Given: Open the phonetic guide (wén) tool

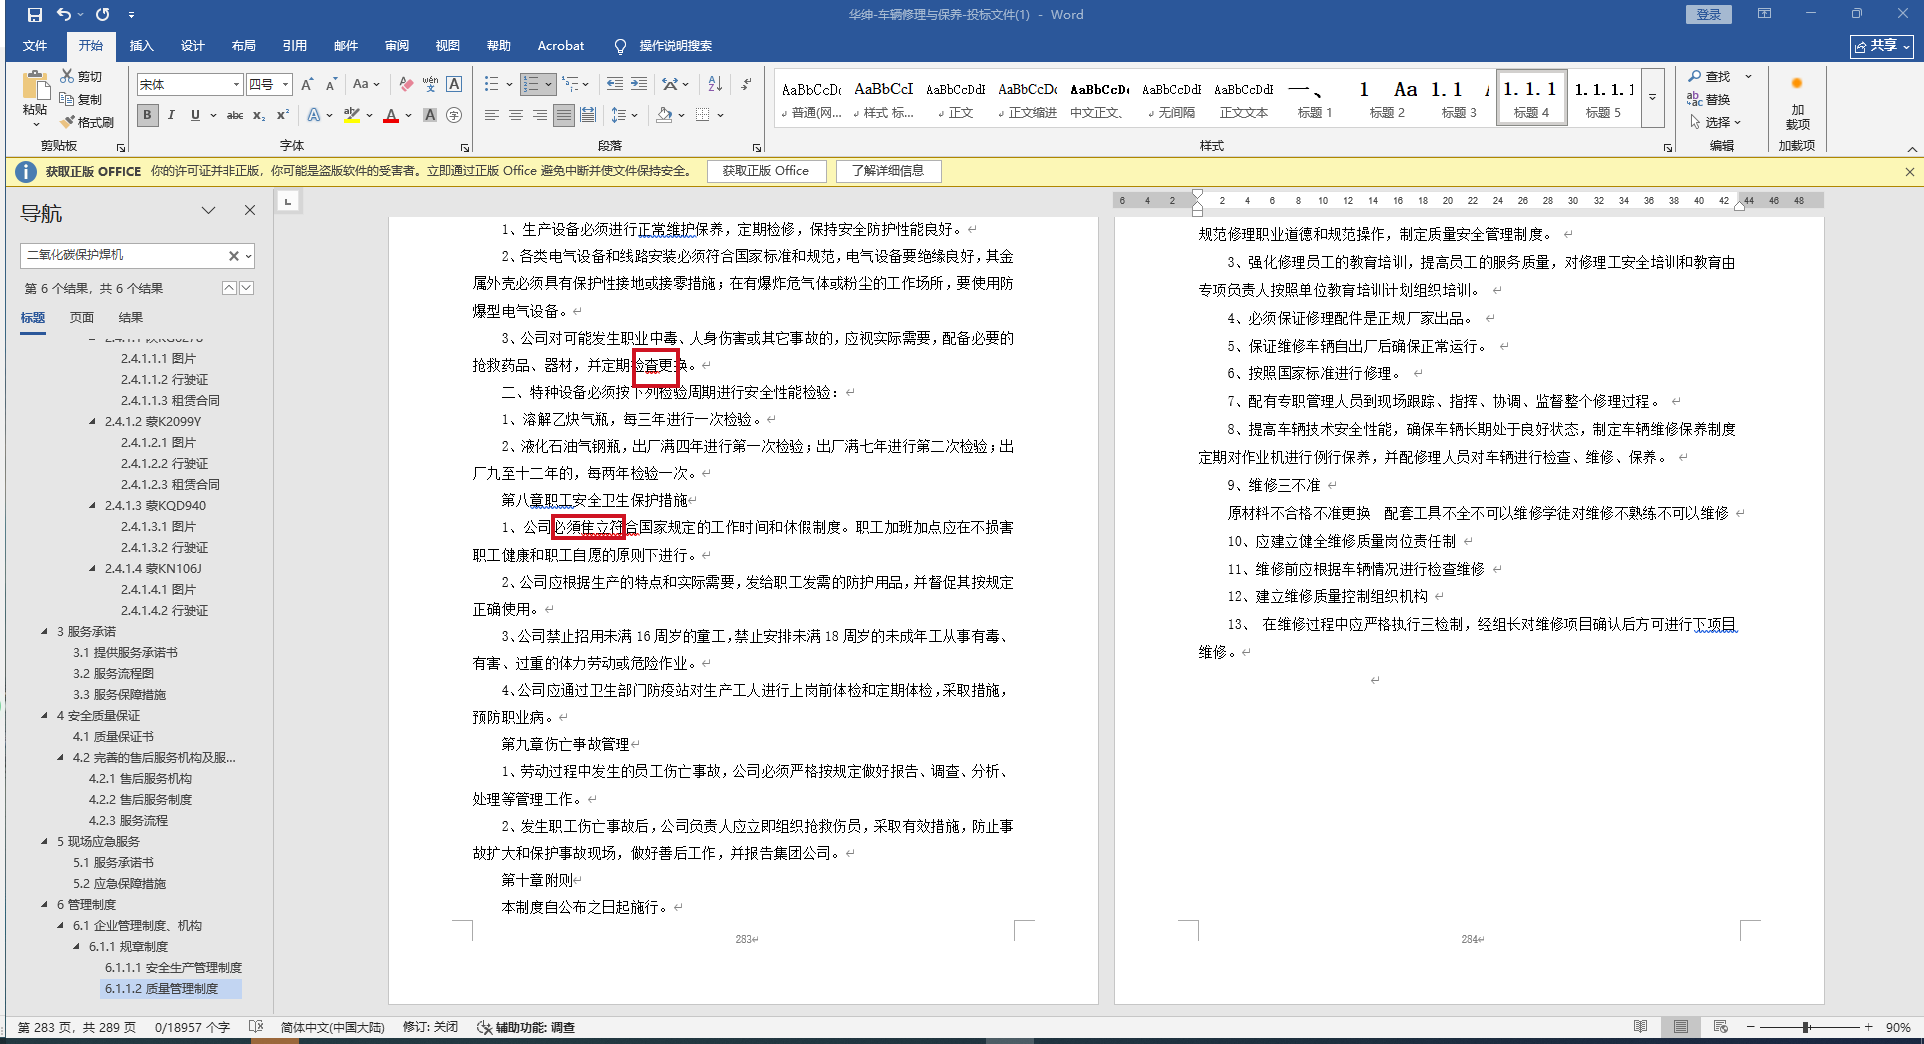Looking at the screenshot, I should click(430, 85).
